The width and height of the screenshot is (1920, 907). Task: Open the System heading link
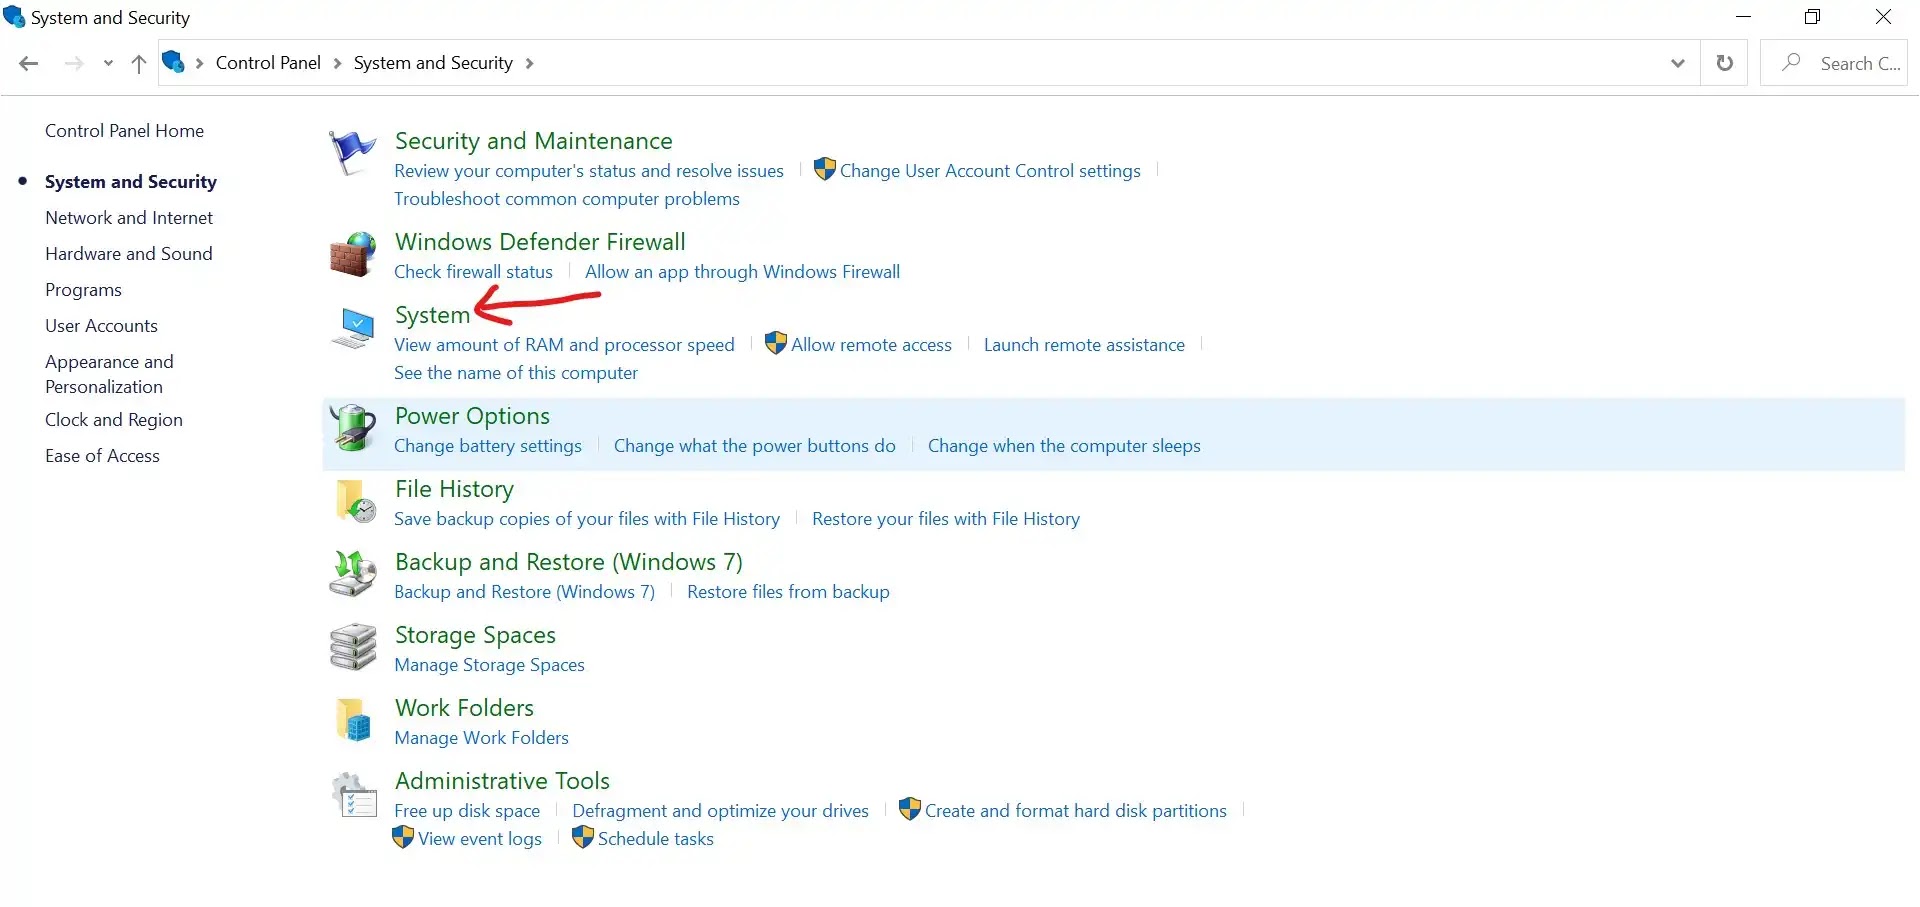(432, 315)
